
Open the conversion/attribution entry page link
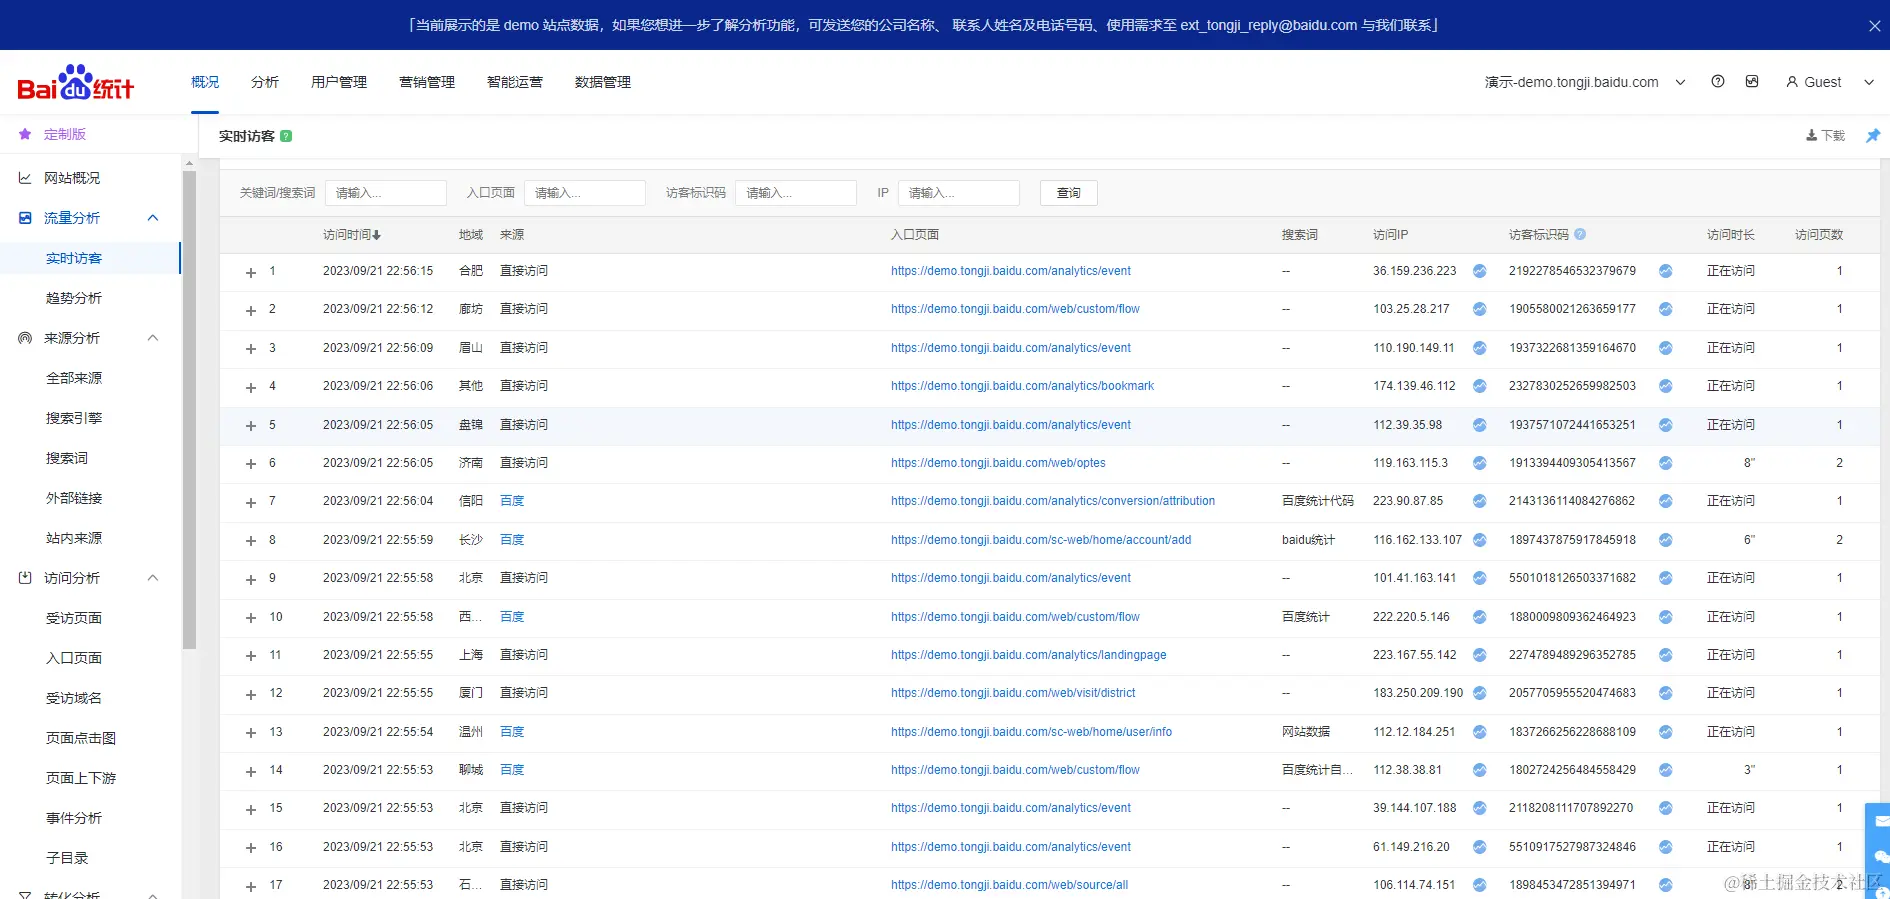[1053, 501]
